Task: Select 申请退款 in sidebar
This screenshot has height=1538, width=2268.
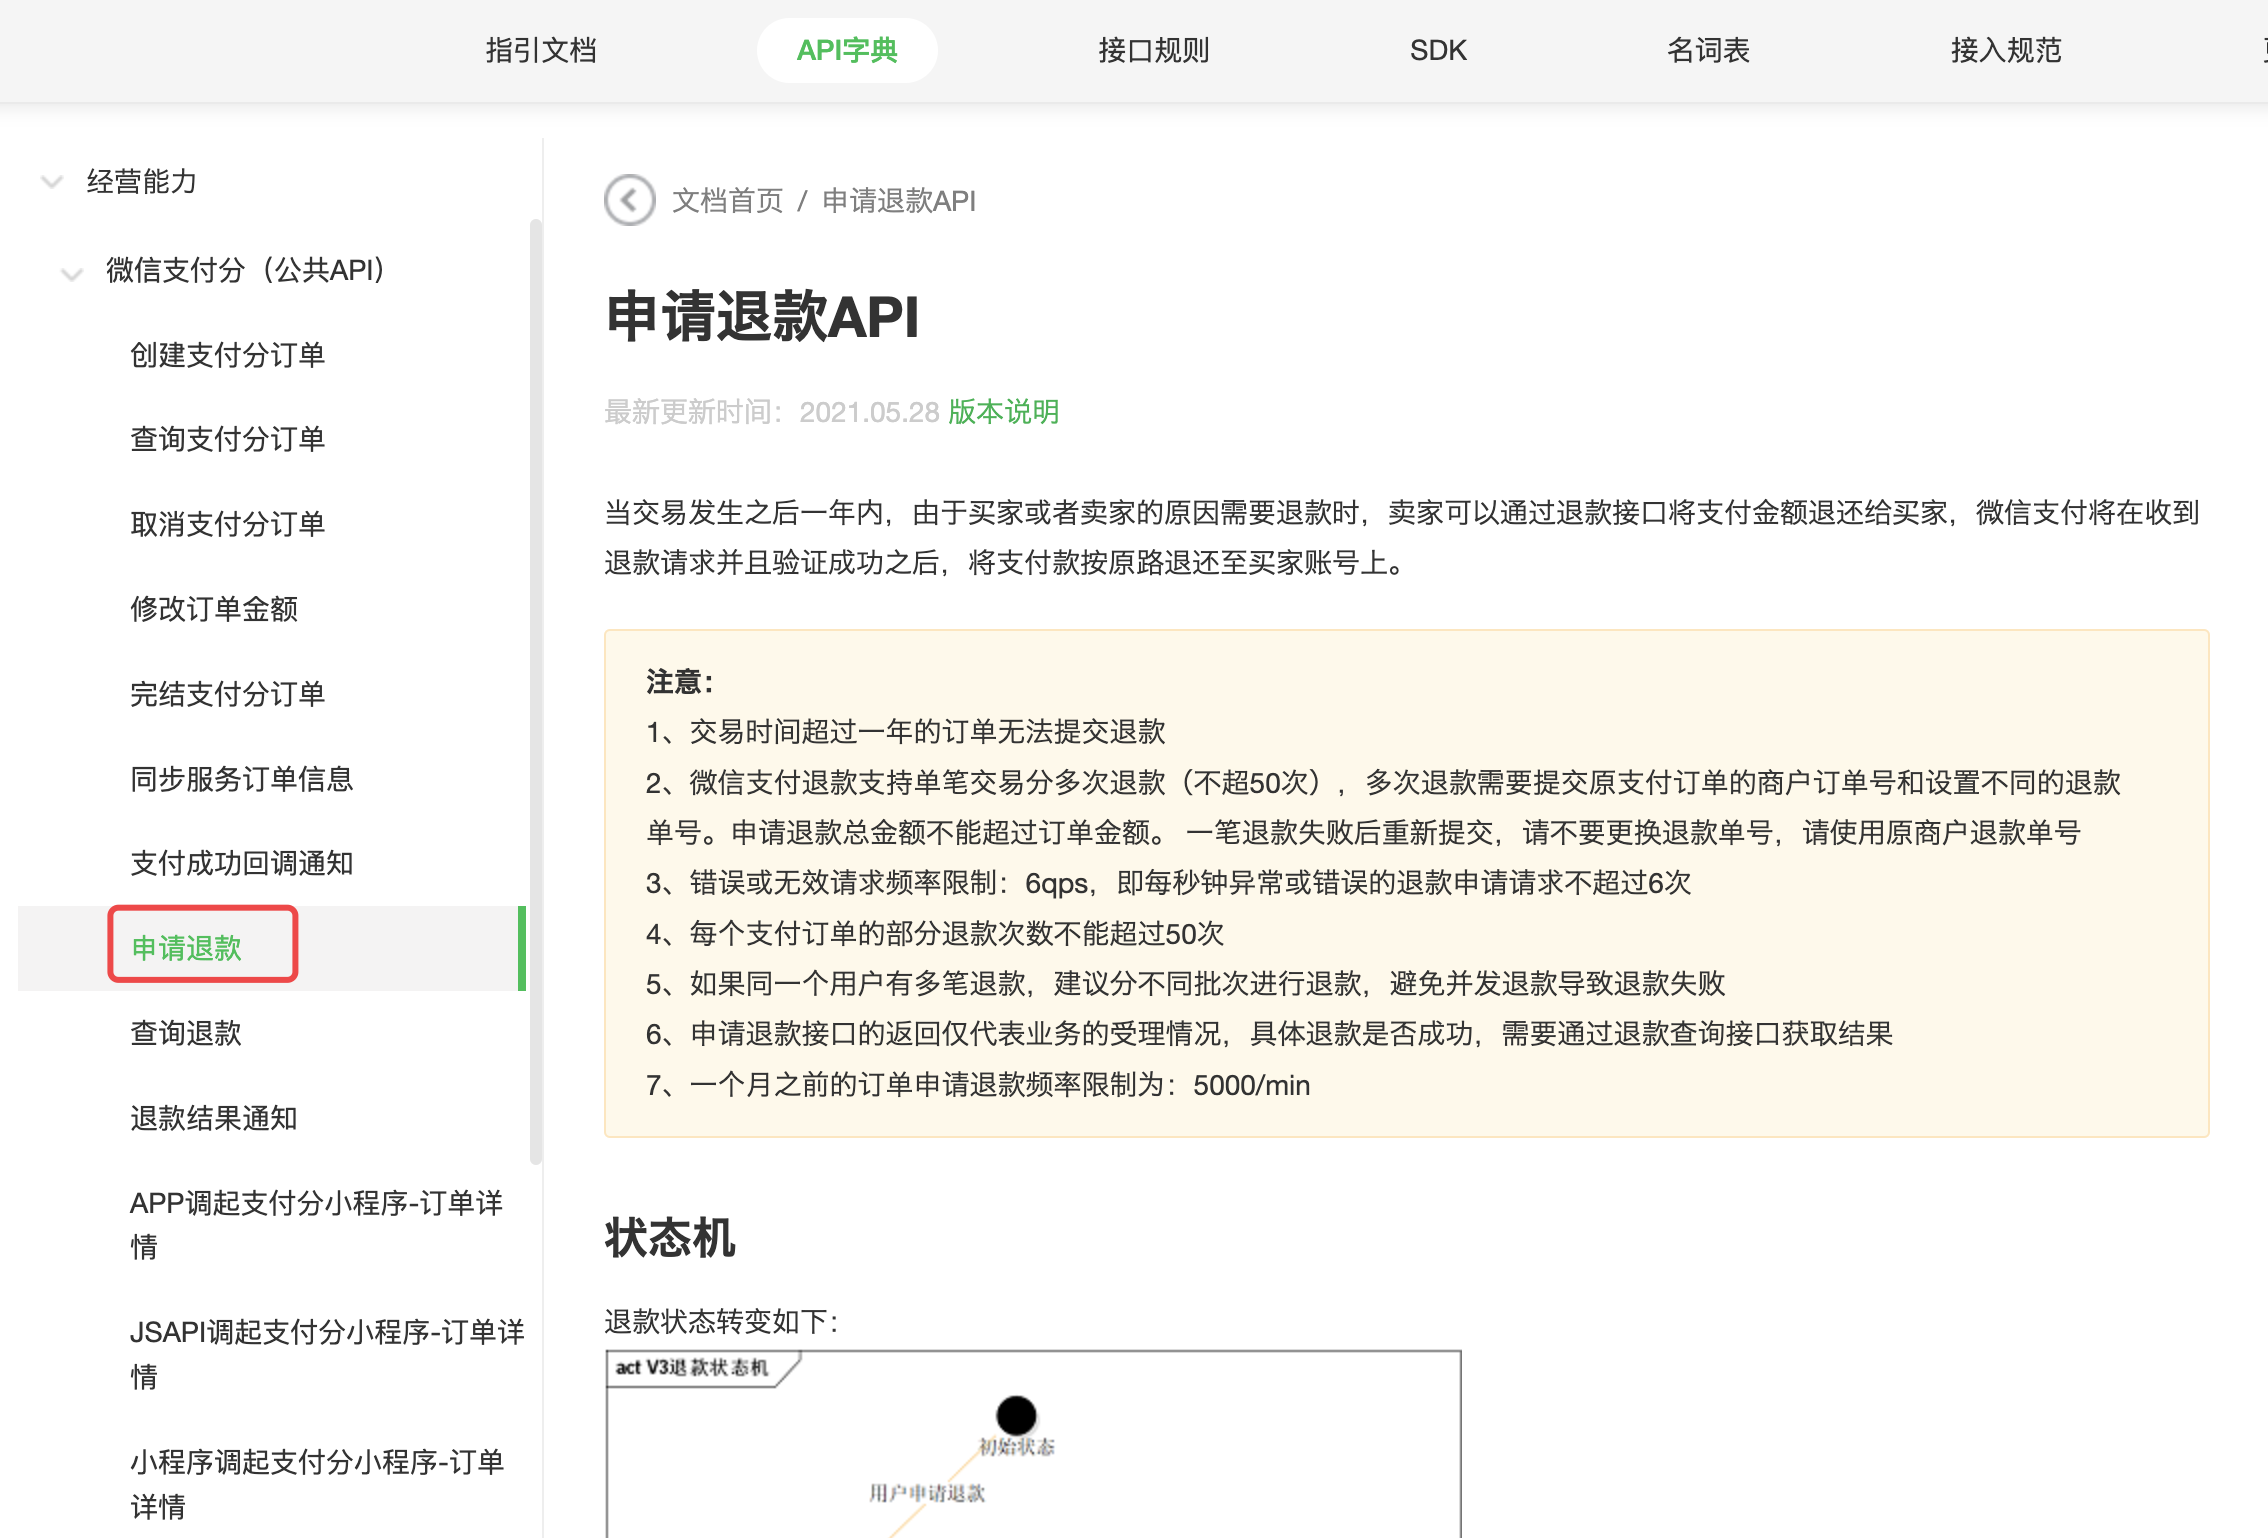Action: point(187,947)
